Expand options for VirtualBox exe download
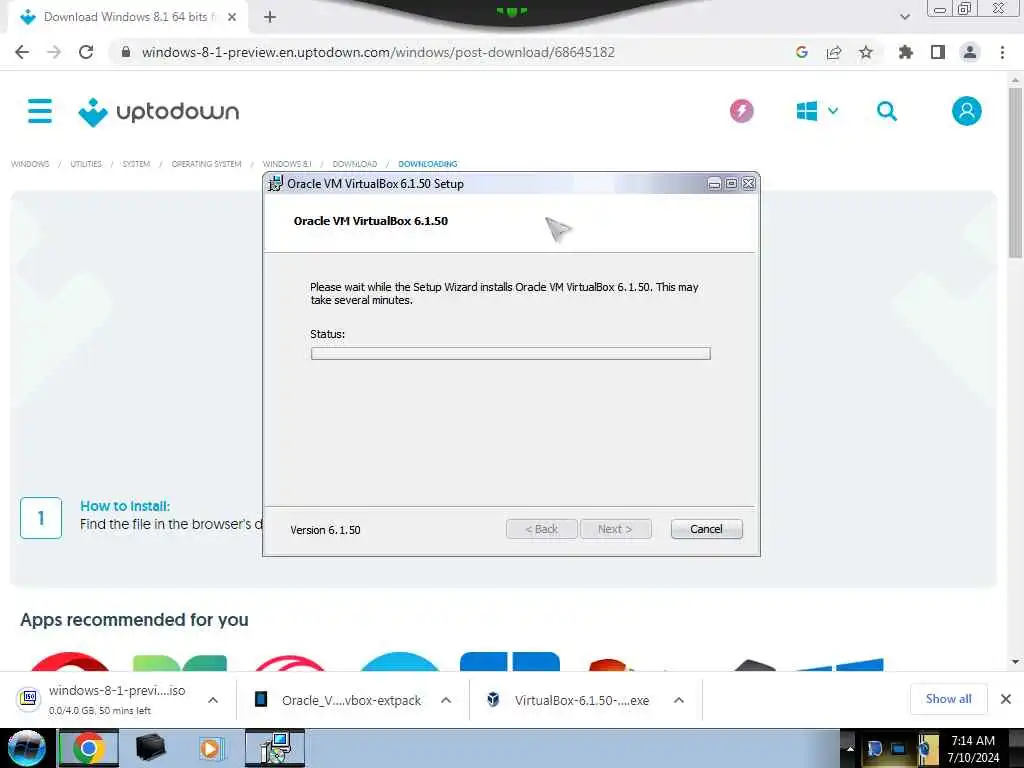 click(679, 700)
